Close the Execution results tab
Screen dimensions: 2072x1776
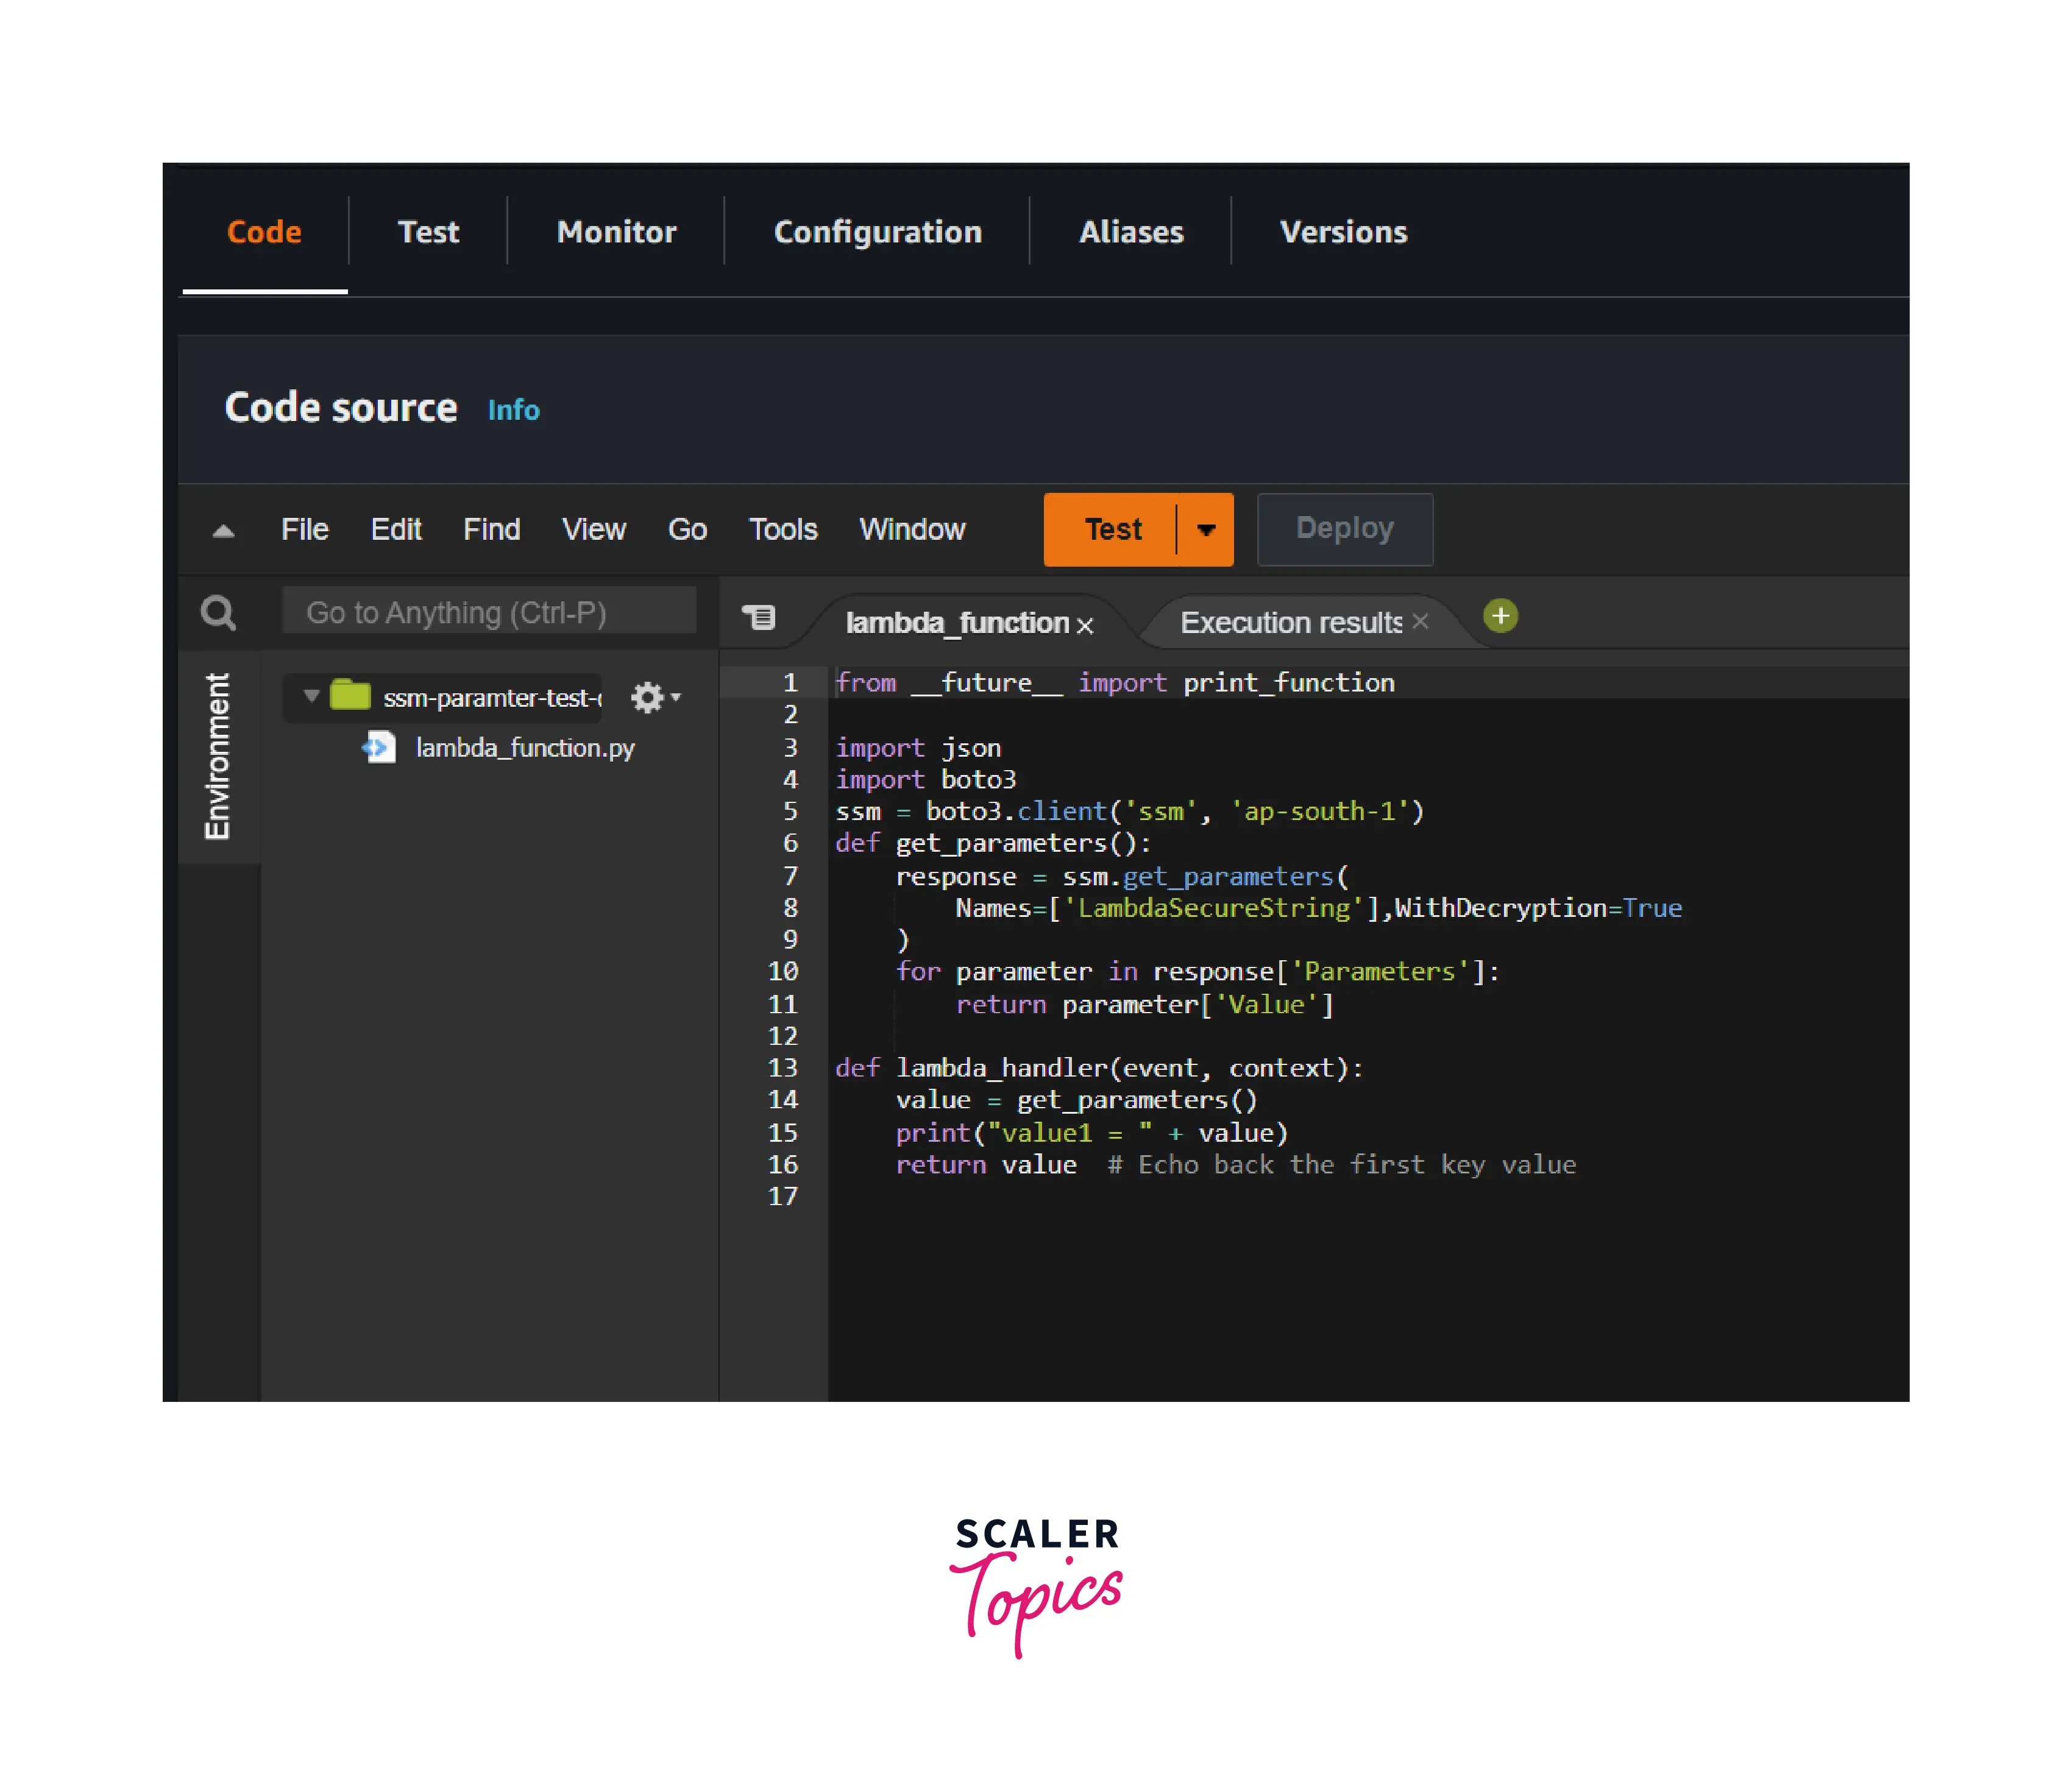click(1420, 622)
